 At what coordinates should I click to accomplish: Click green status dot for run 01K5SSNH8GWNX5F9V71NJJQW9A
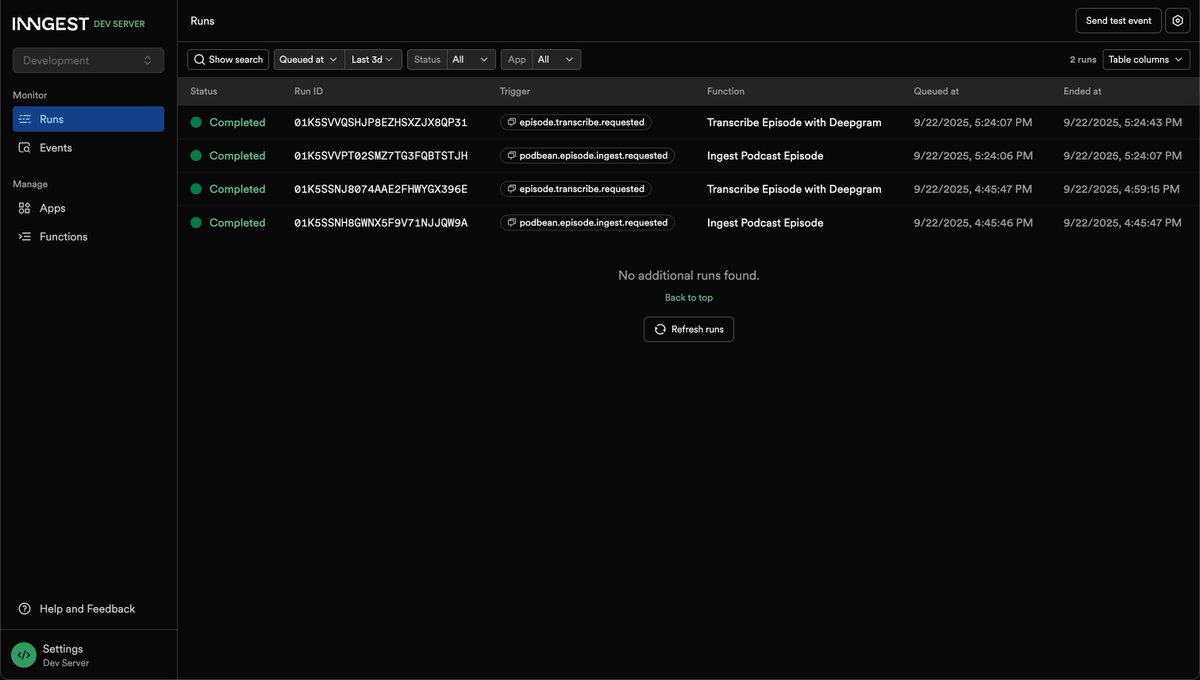pos(196,223)
